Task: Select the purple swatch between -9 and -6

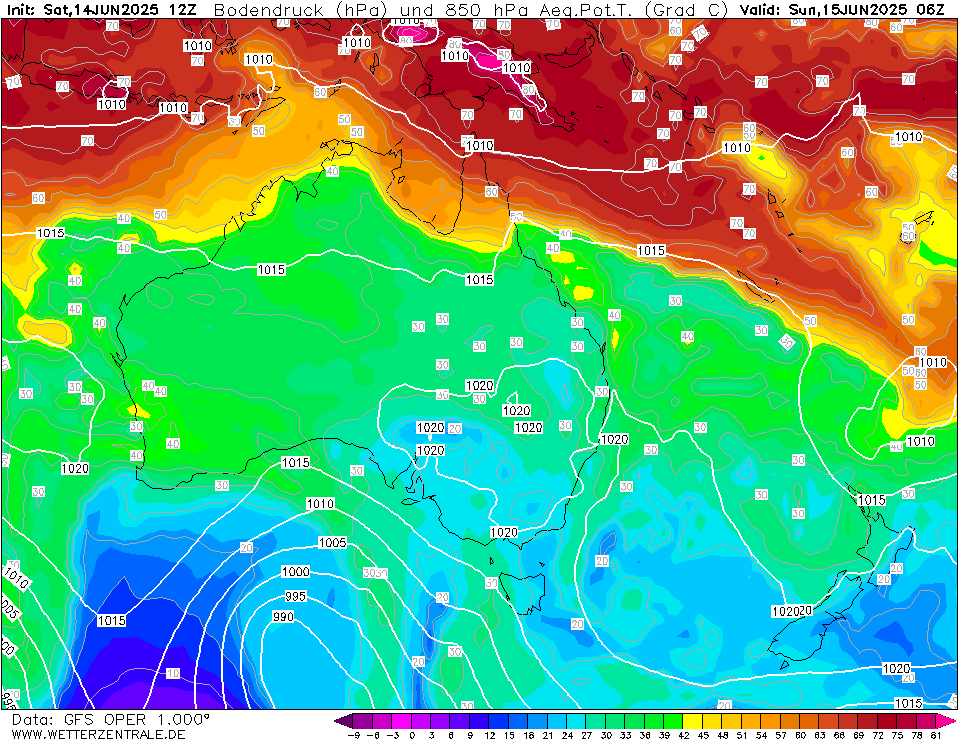Action: [x=363, y=720]
